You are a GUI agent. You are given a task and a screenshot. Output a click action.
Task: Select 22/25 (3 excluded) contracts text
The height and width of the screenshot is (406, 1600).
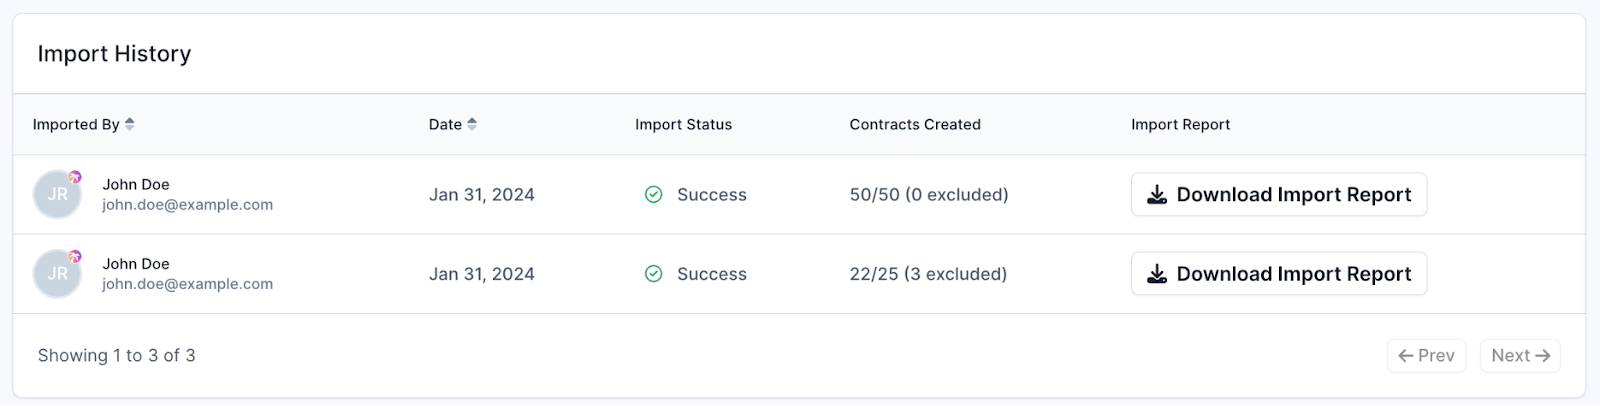pos(929,274)
